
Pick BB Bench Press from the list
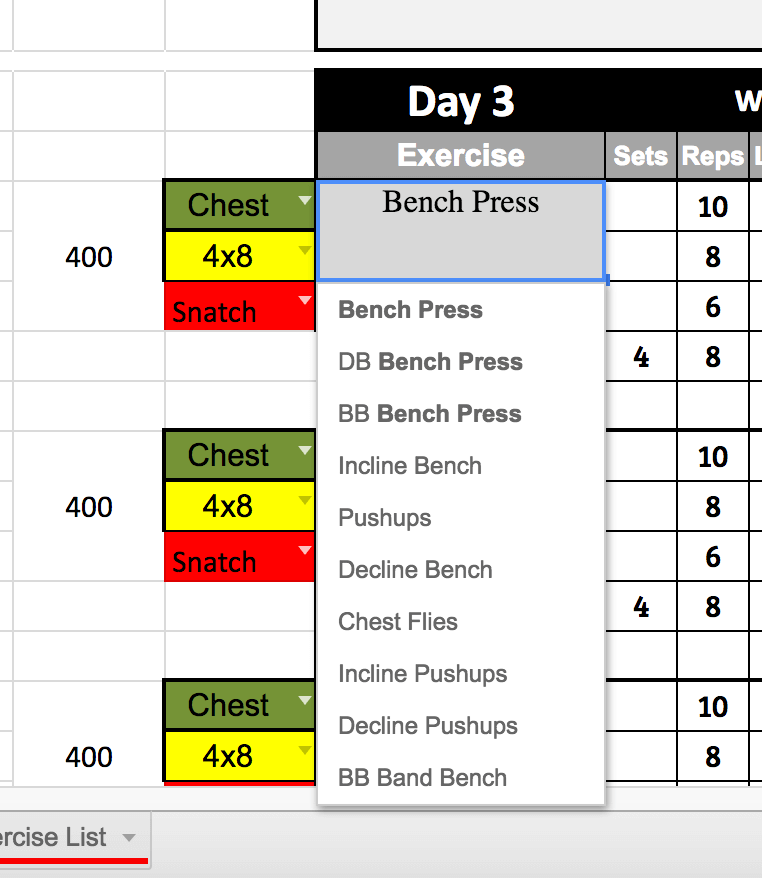pyautogui.click(x=430, y=414)
